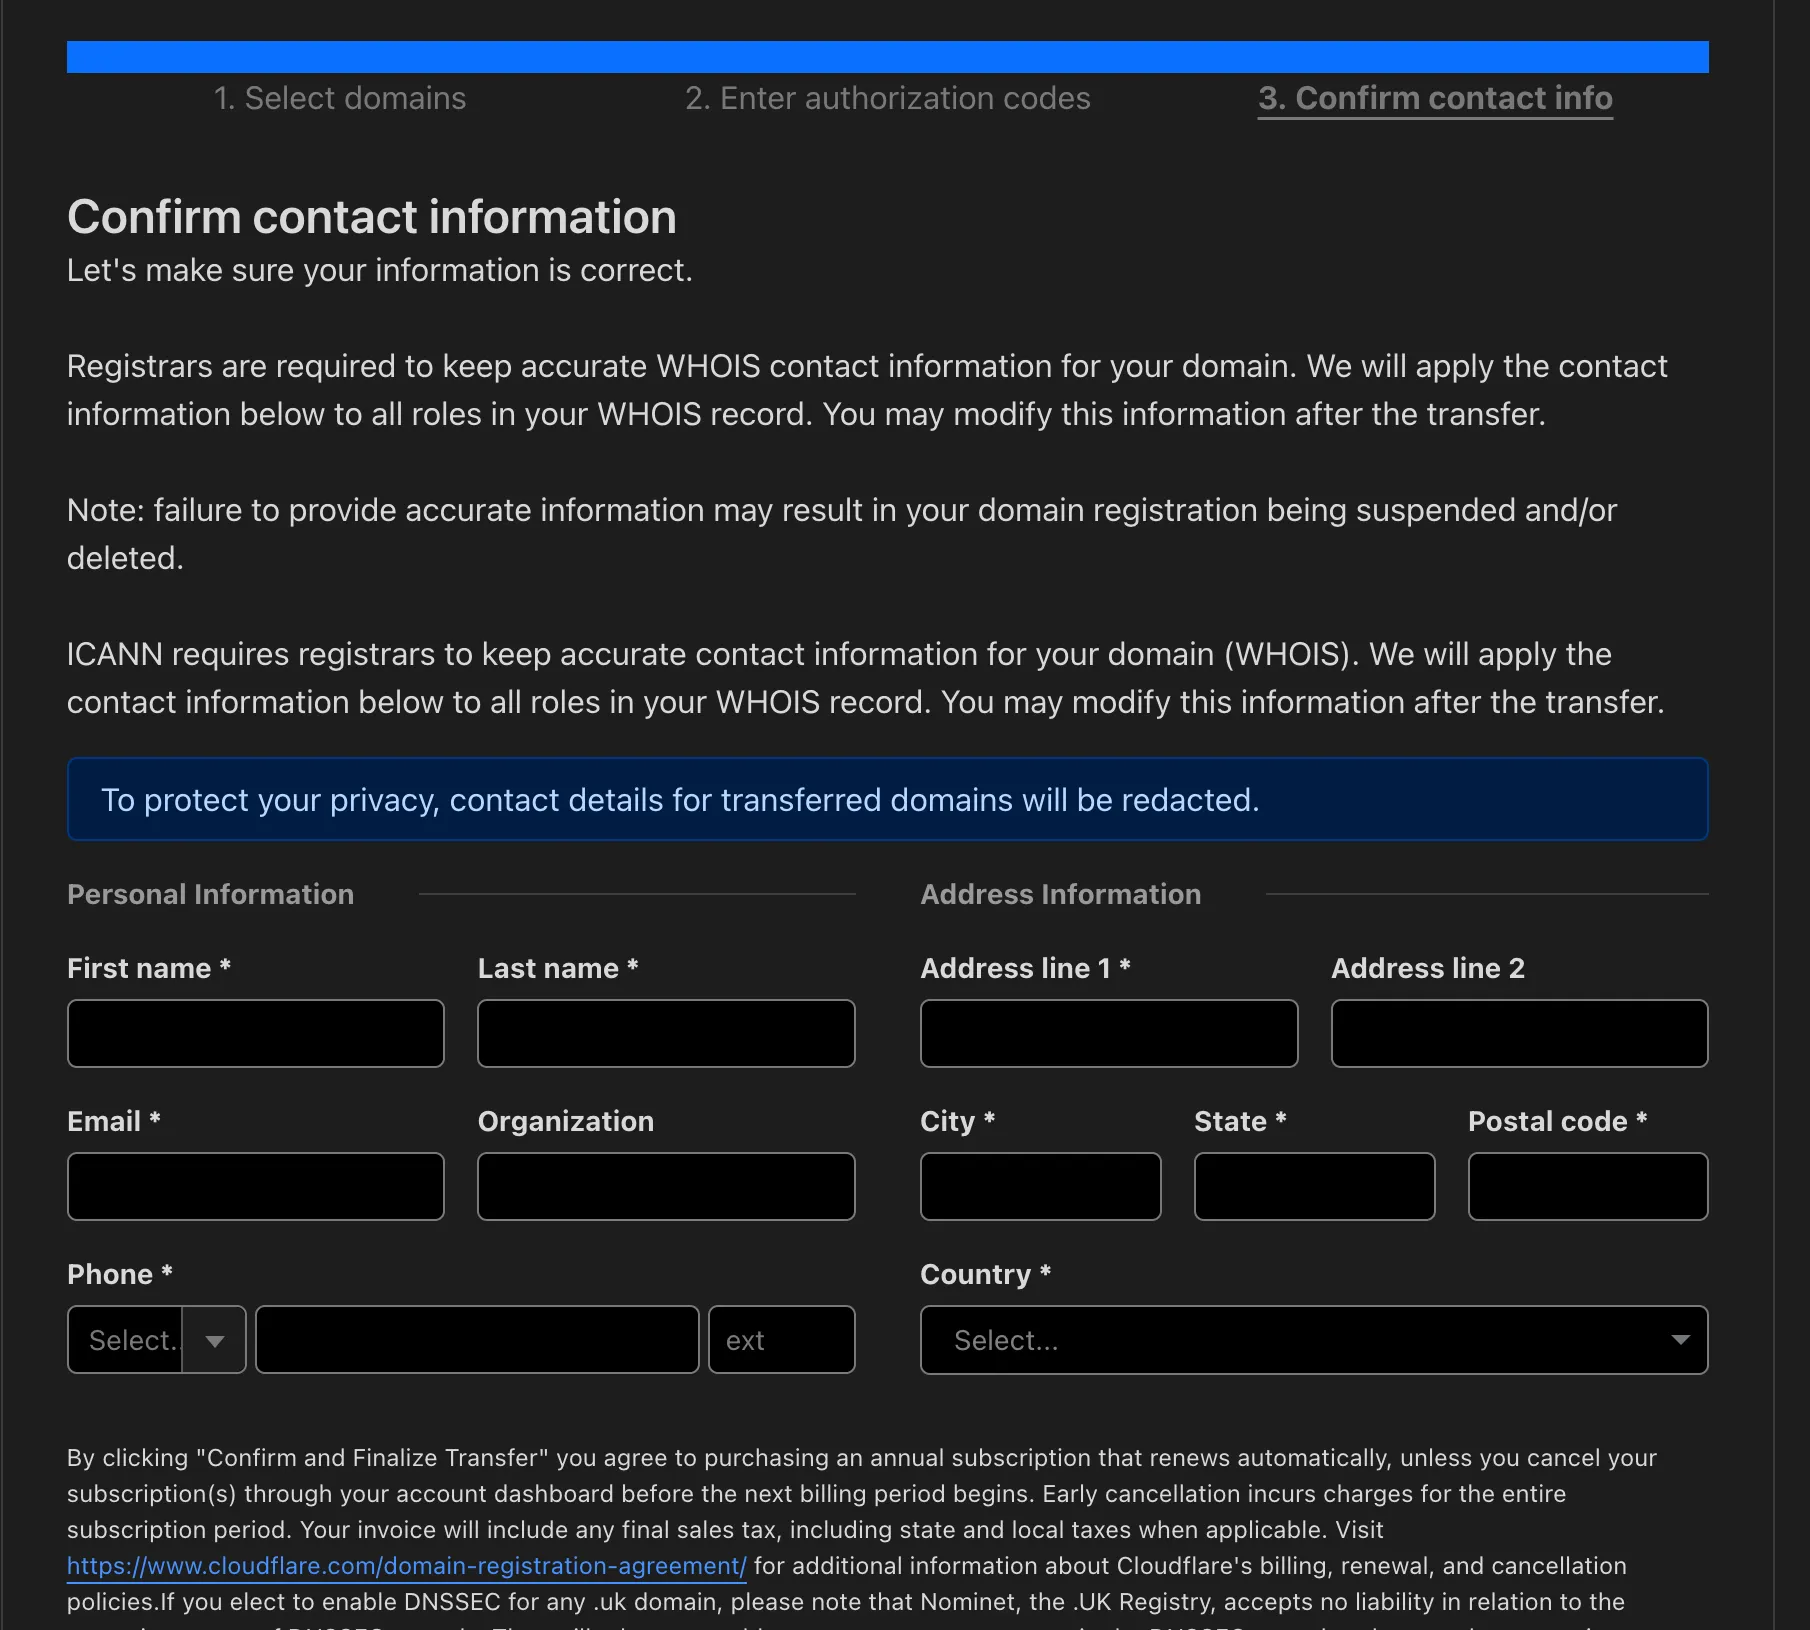Focus the phone ext field
Image resolution: width=1810 pixels, height=1630 pixels.
coord(781,1340)
